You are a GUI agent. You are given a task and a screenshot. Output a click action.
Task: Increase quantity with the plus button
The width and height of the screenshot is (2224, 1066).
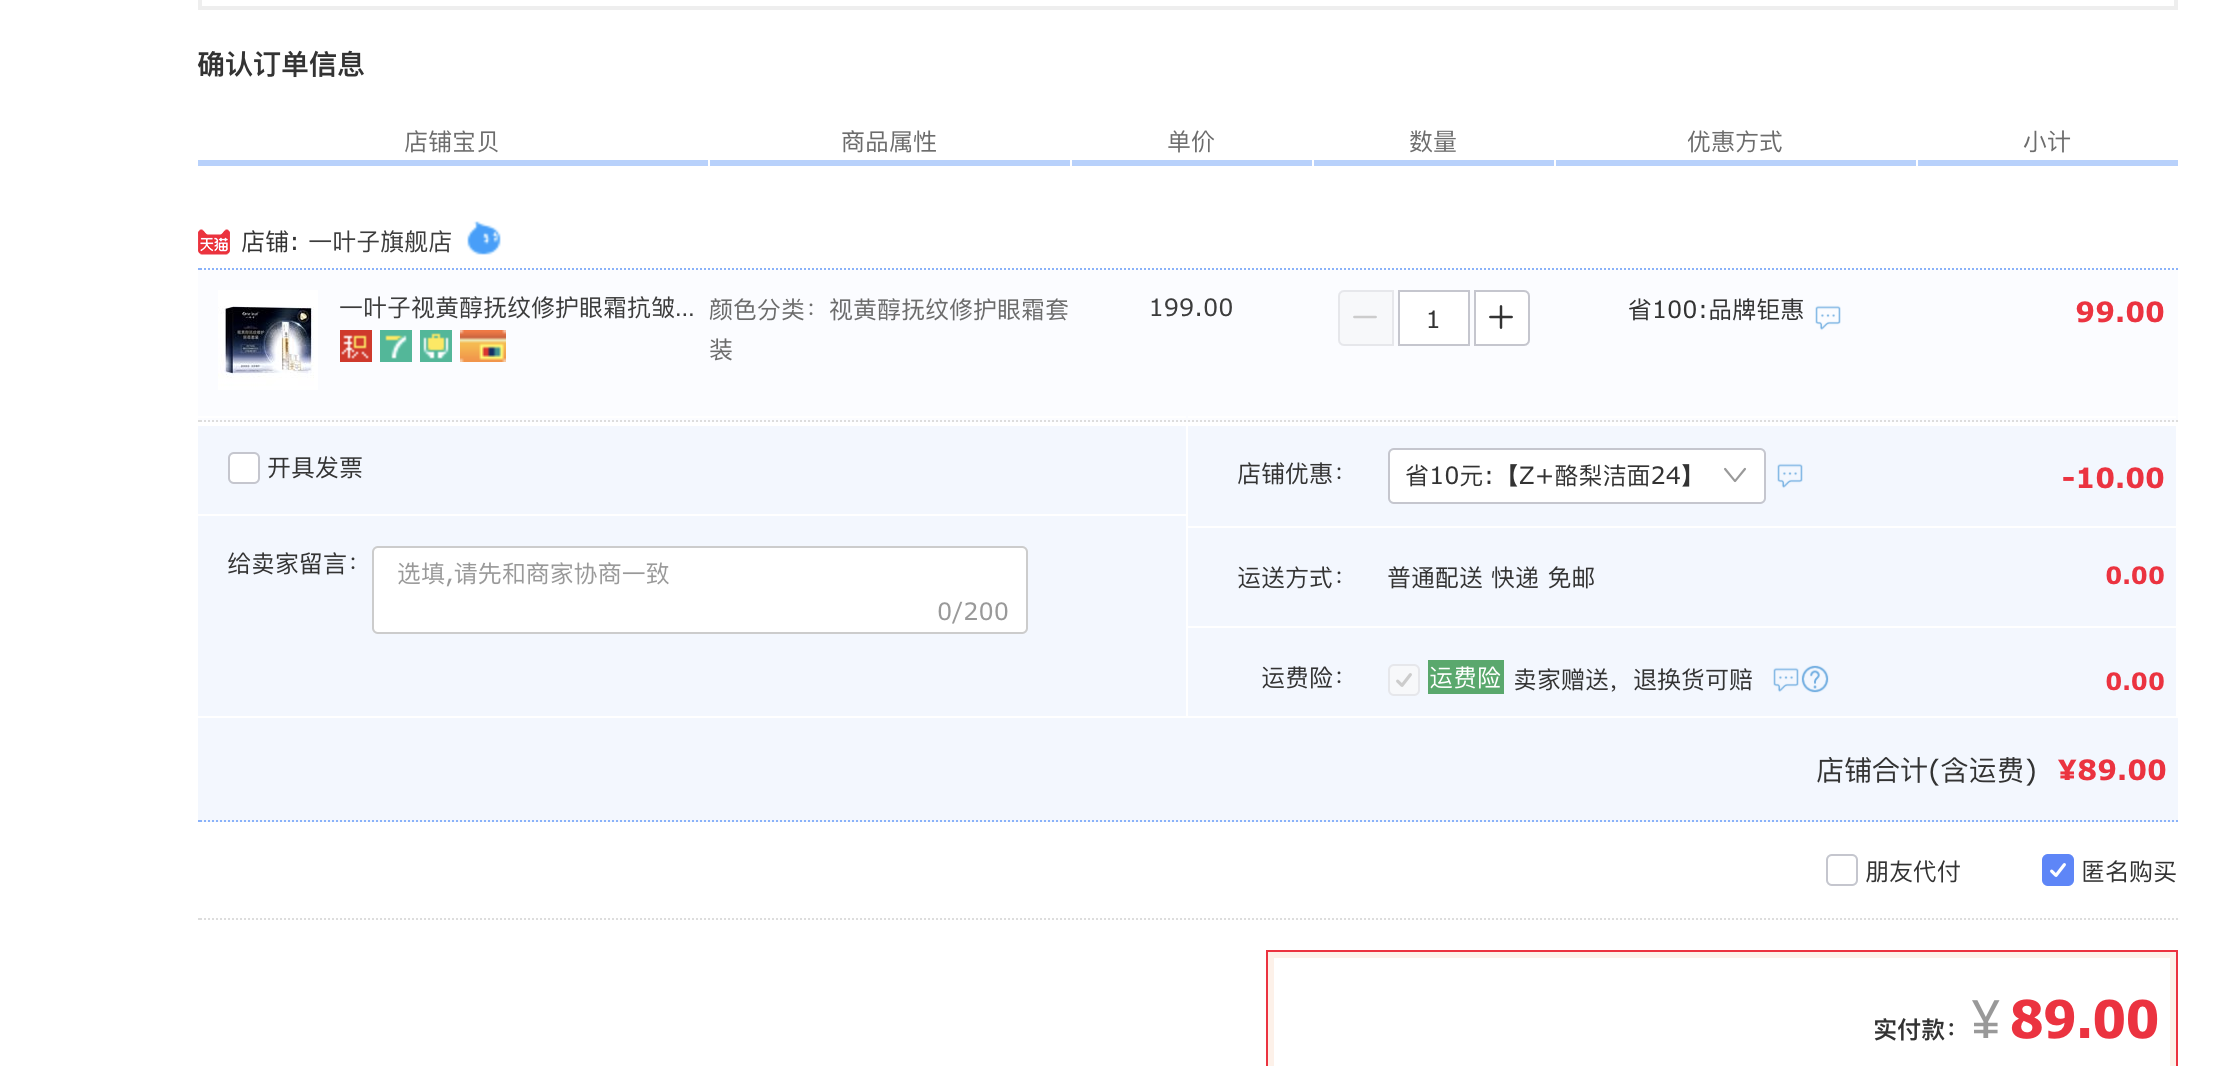(x=1501, y=318)
